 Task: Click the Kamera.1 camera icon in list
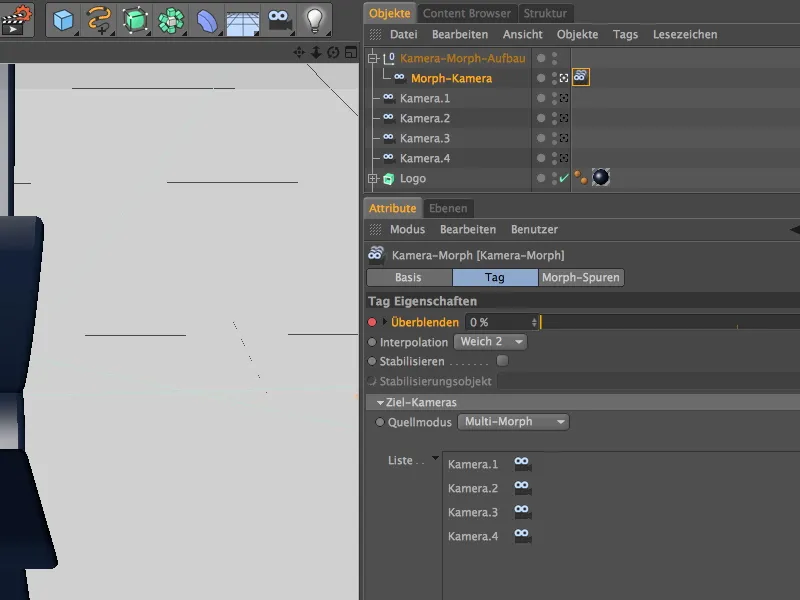(x=522, y=463)
